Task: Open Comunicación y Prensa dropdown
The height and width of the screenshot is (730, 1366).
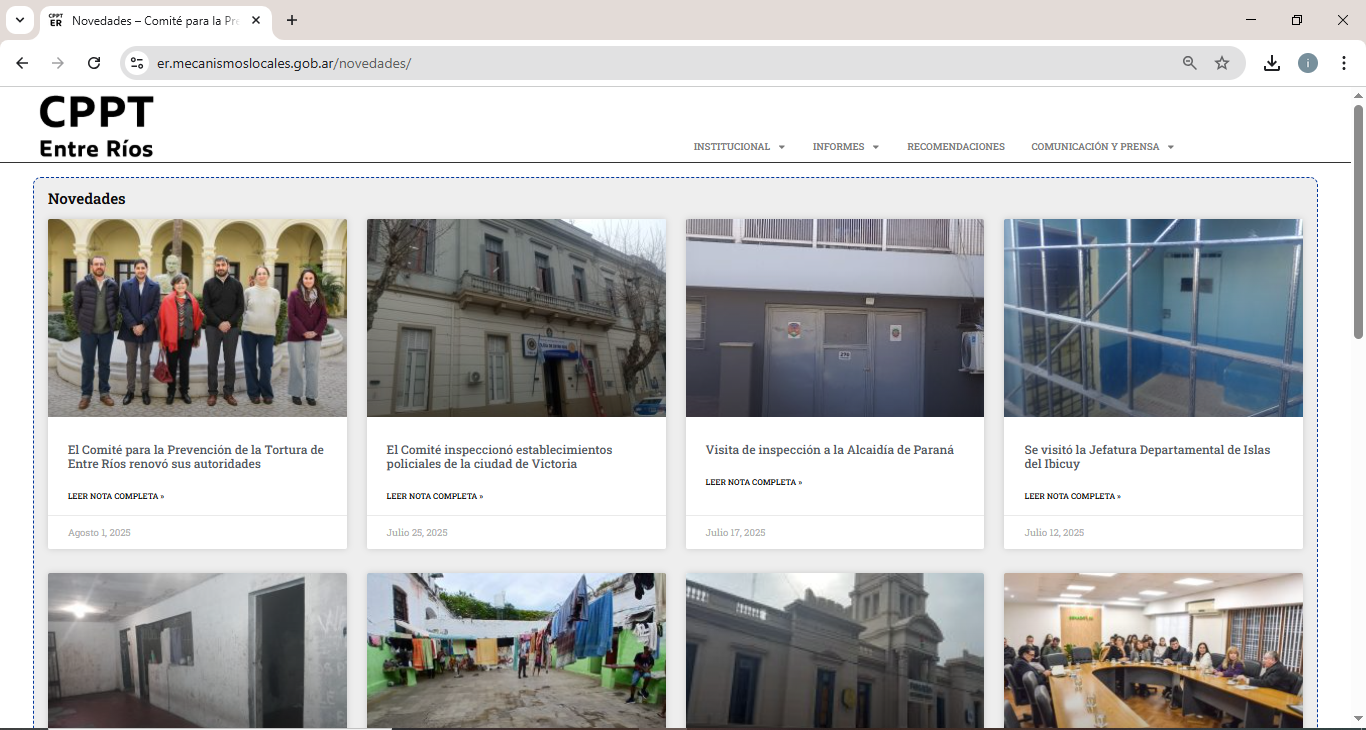Action: 1102,147
